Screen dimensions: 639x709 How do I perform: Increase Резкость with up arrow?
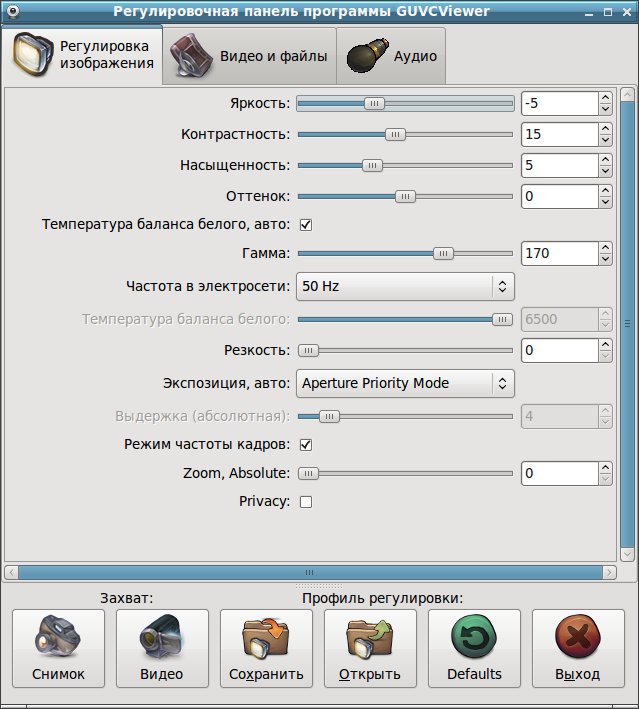tap(606, 345)
